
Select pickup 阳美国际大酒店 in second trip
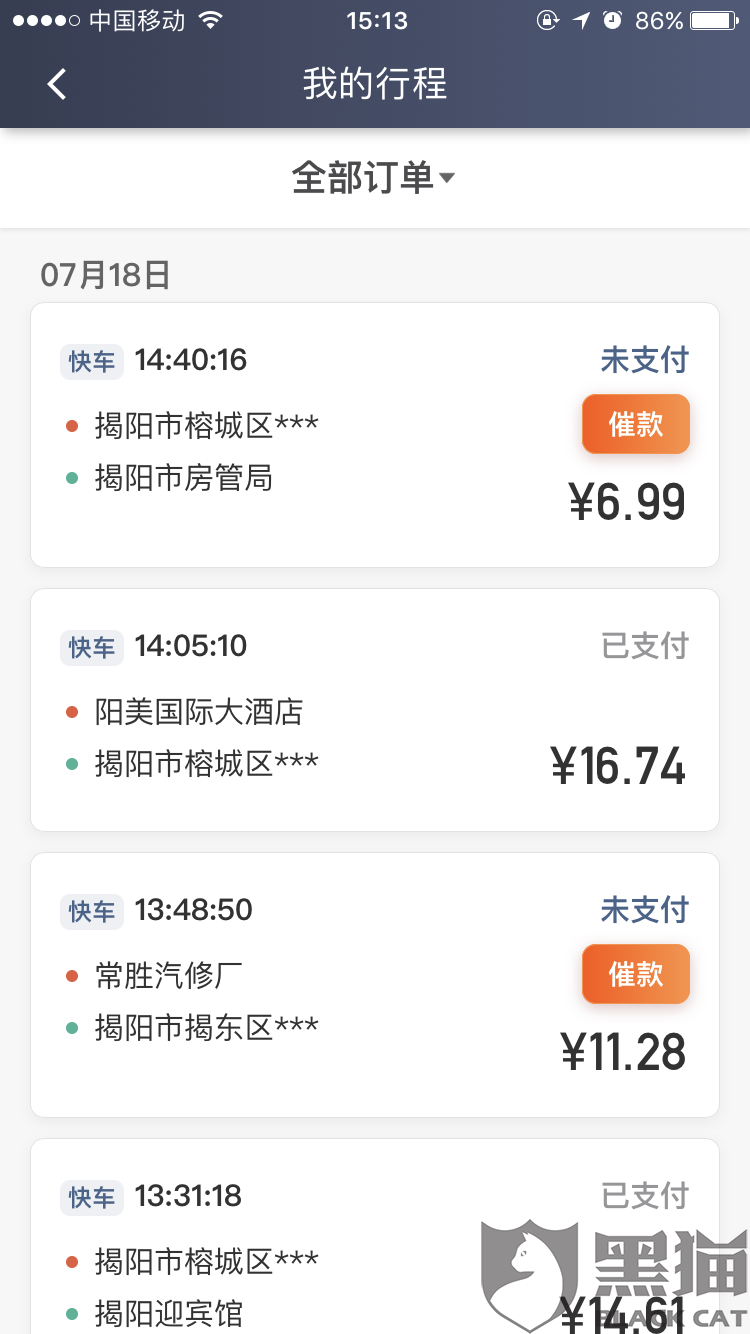198,712
